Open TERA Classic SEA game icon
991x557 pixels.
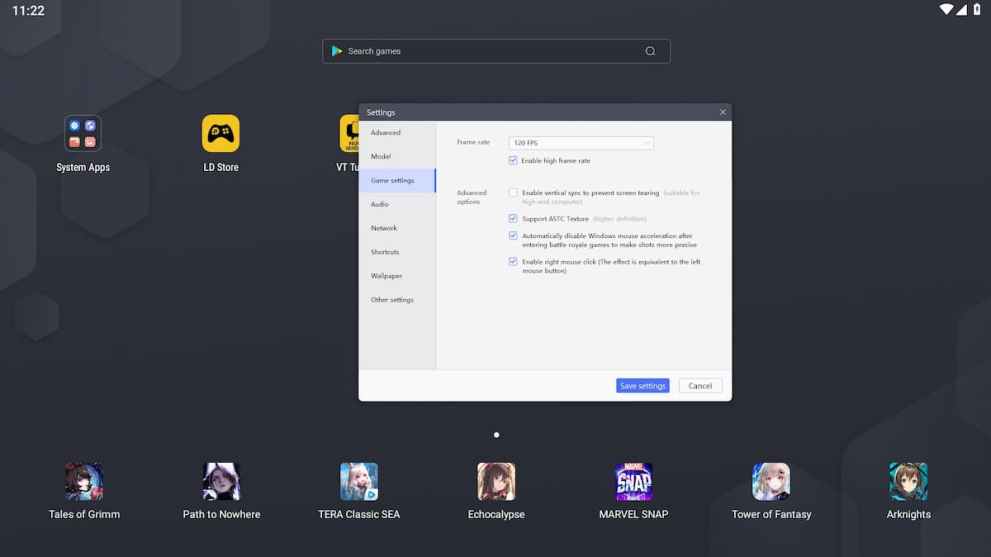tap(359, 482)
